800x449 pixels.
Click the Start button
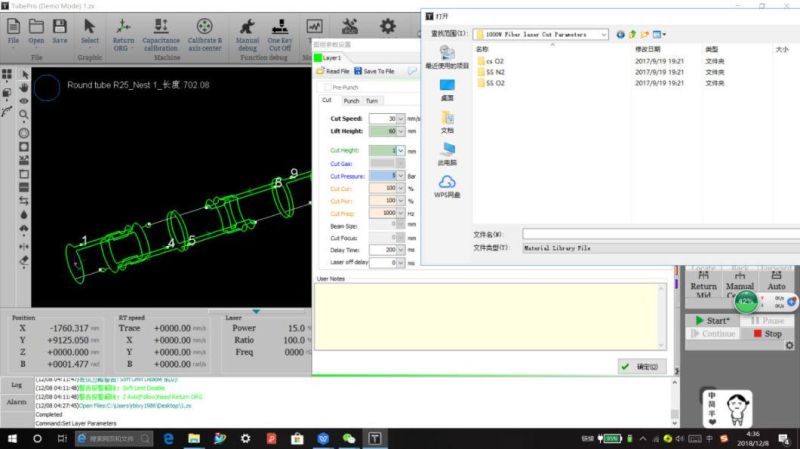(712, 320)
